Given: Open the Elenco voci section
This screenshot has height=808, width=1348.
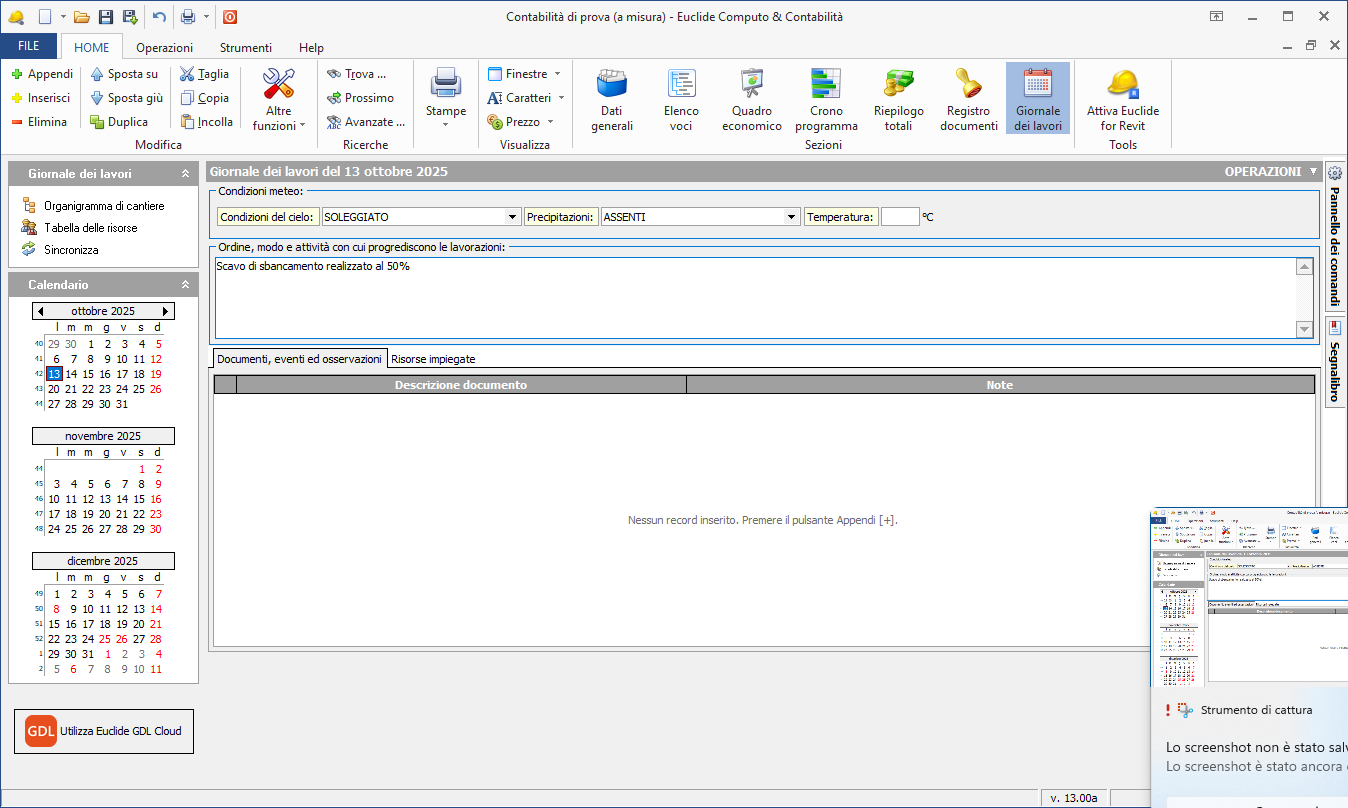Looking at the screenshot, I should [x=681, y=99].
